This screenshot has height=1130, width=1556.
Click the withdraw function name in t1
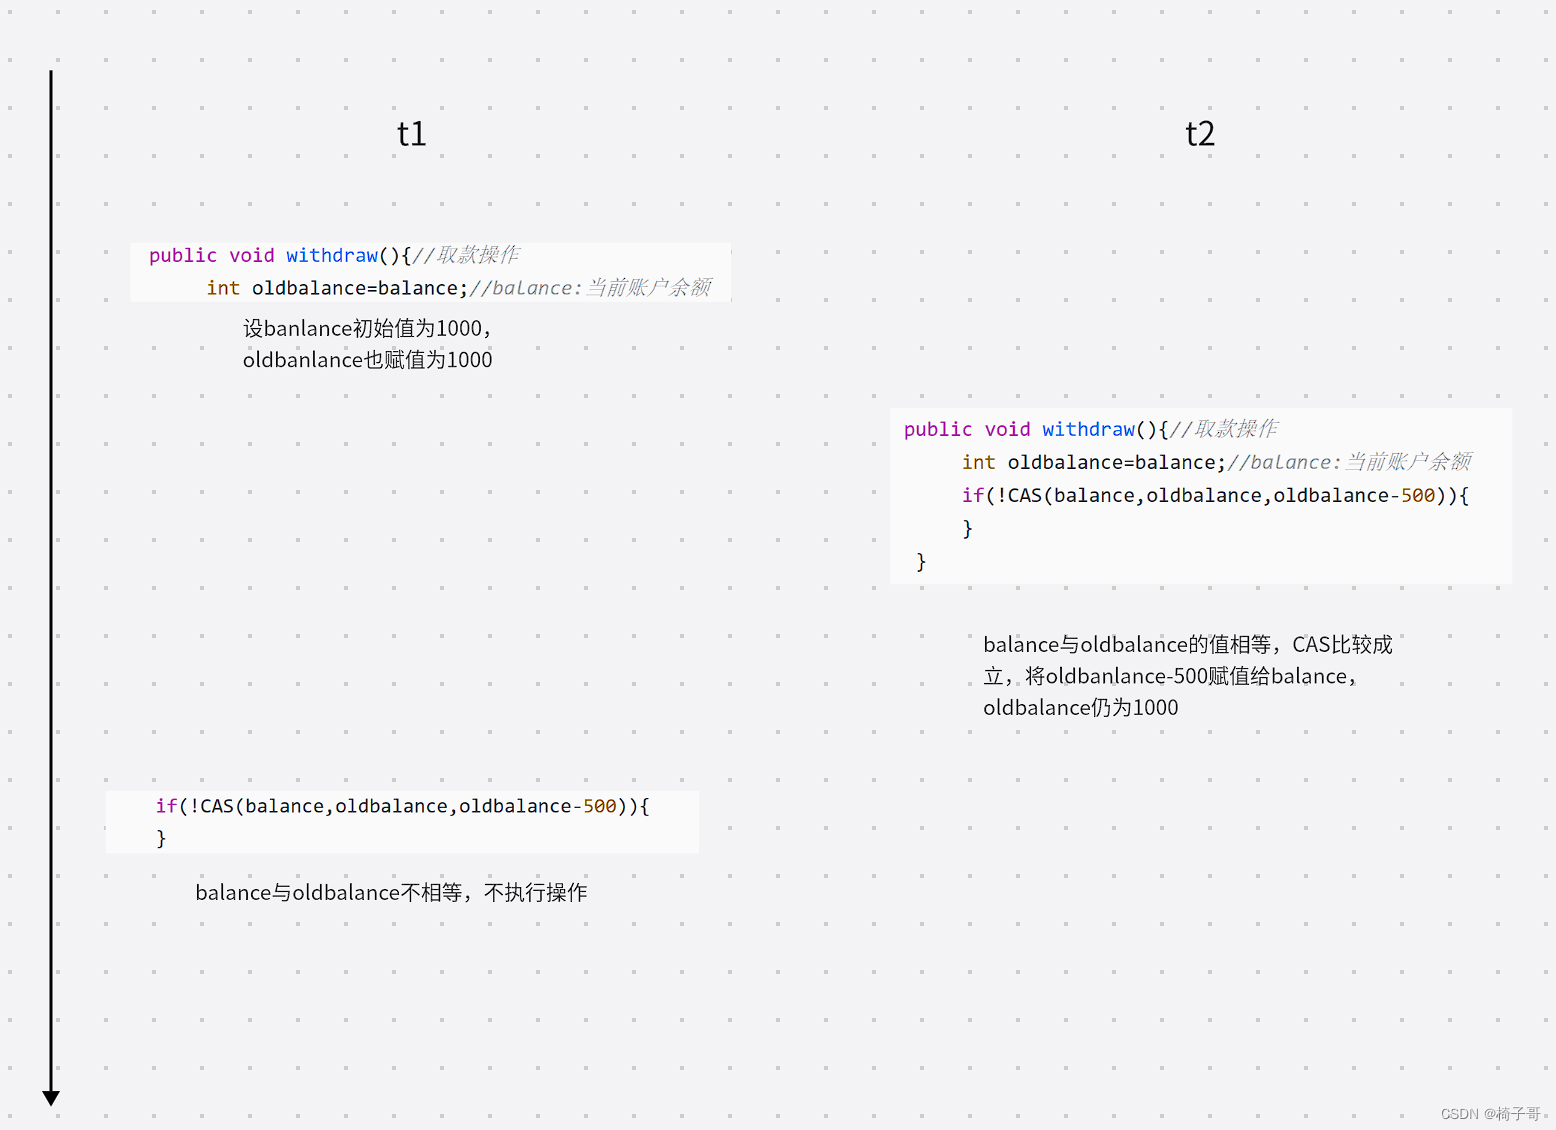(332, 255)
